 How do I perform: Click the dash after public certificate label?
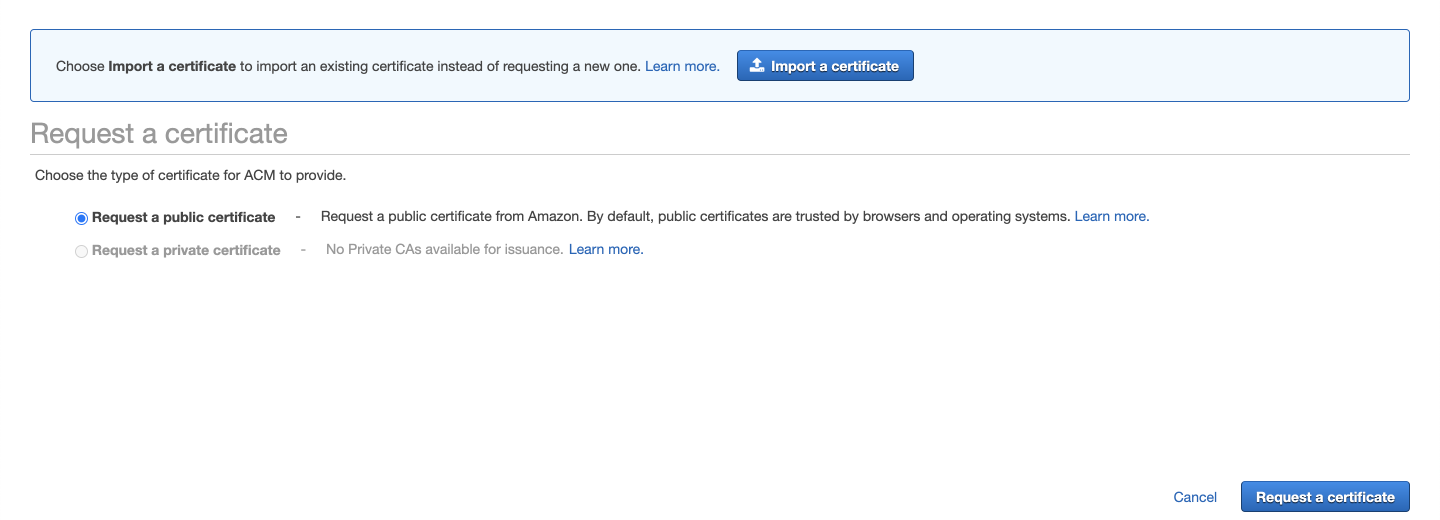(x=298, y=217)
